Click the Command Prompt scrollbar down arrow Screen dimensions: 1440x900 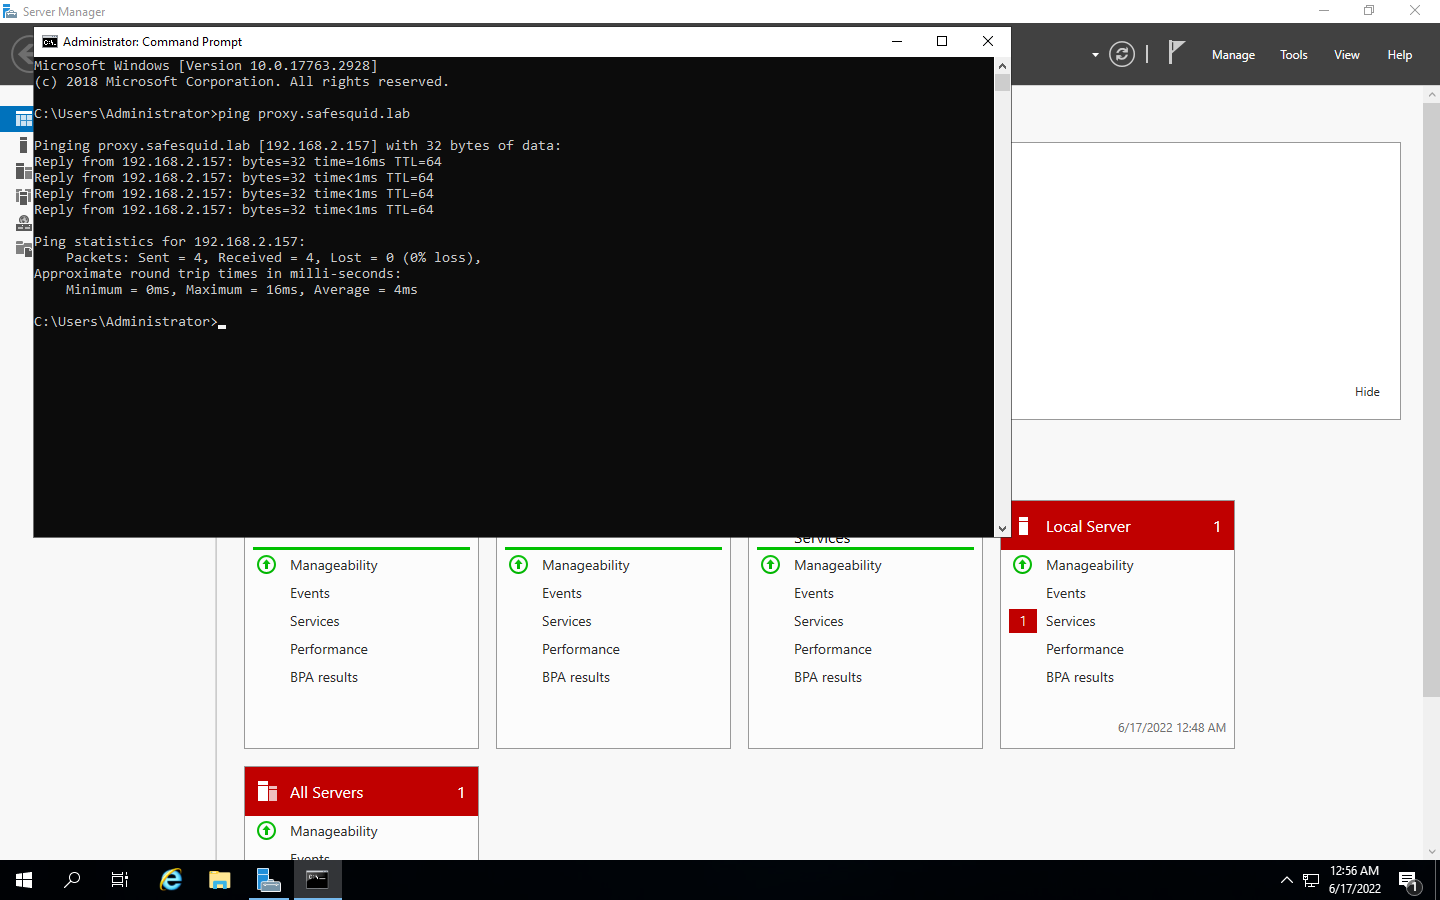(1002, 527)
